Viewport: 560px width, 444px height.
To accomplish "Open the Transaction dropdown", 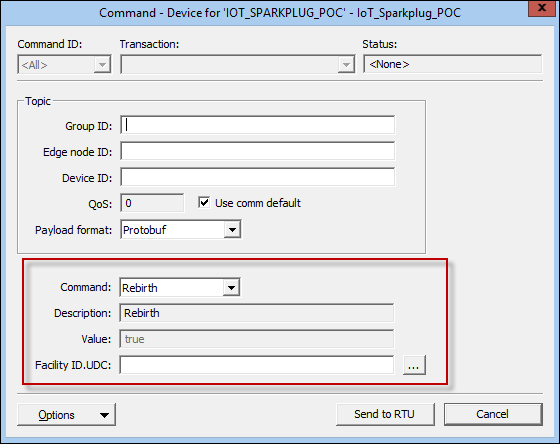I will (x=346, y=65).
